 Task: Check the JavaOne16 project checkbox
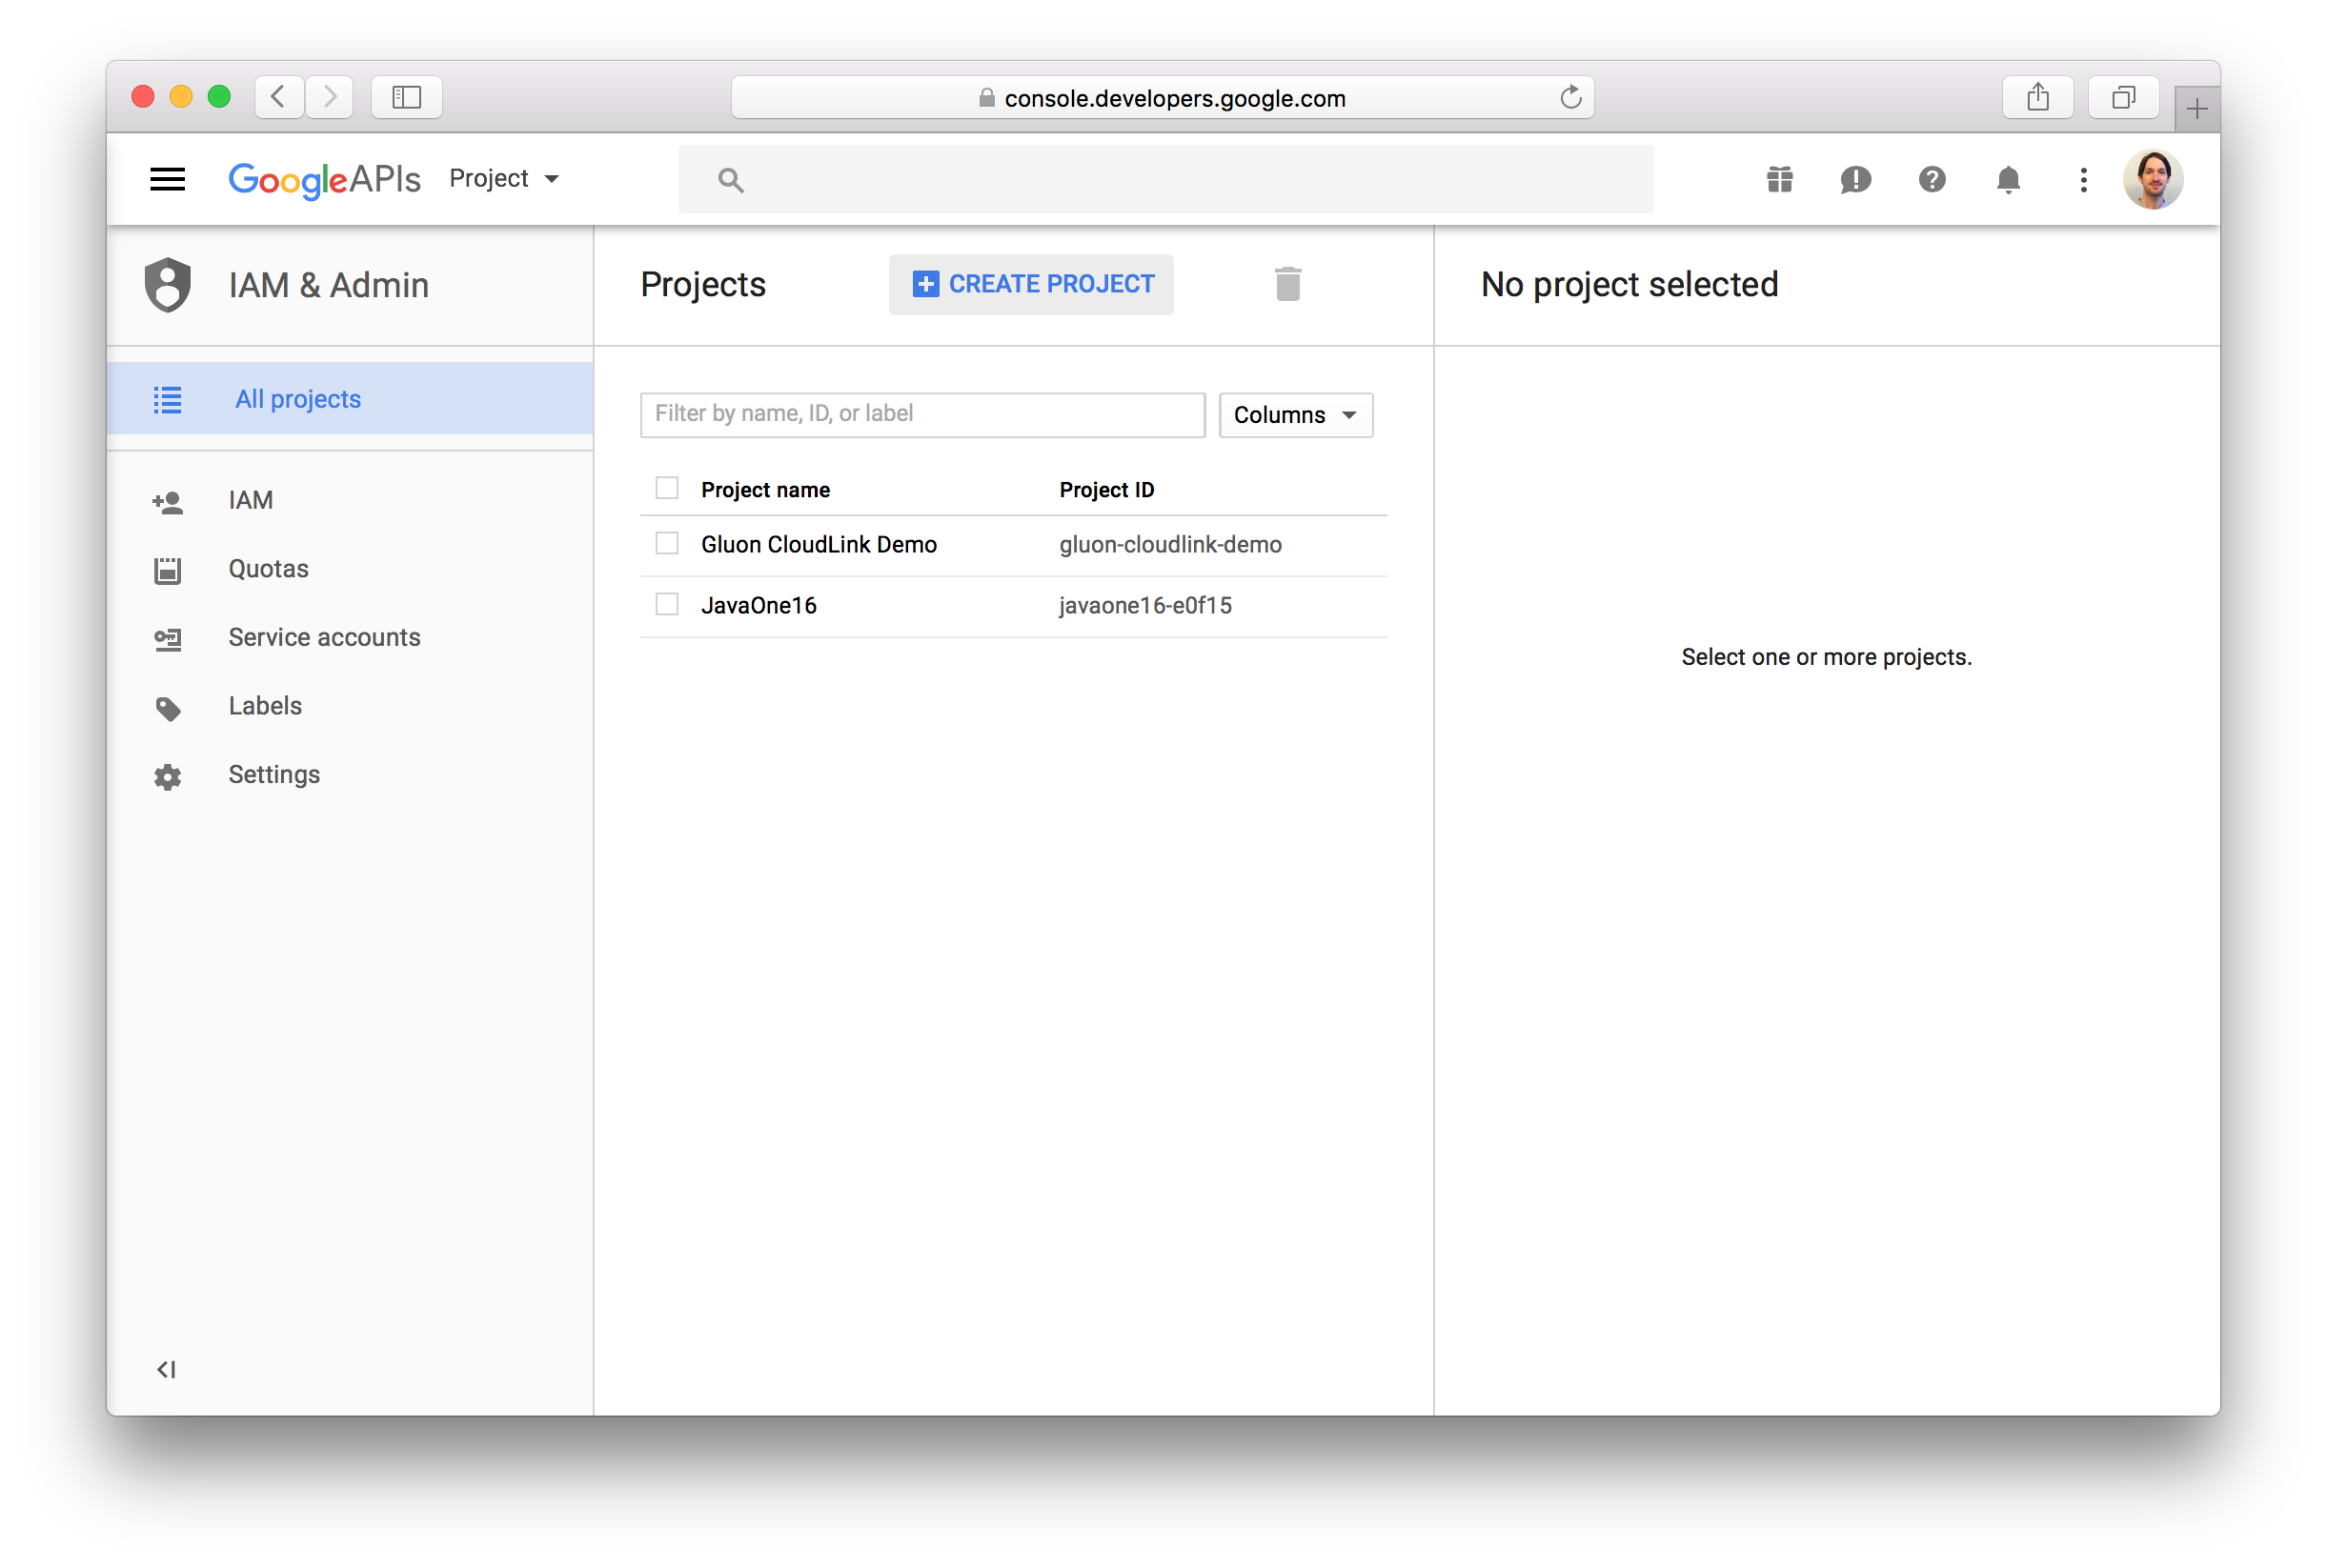[666, 604]
